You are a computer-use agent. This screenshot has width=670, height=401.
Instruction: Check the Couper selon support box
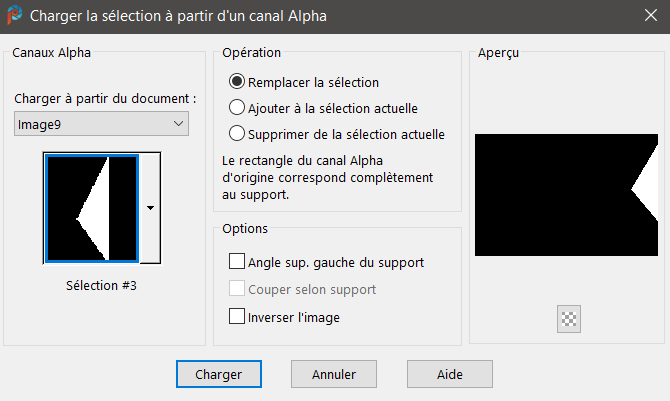click(237, 289)
